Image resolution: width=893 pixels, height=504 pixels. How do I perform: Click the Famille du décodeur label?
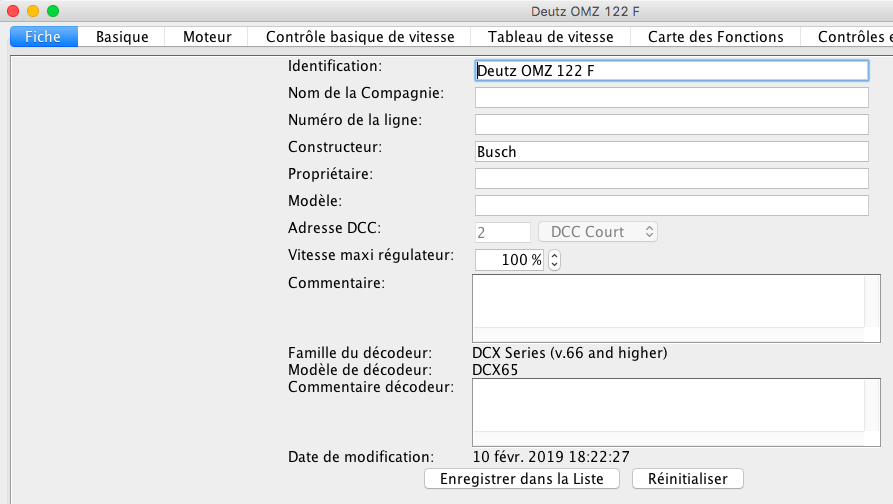click(359, 353)
